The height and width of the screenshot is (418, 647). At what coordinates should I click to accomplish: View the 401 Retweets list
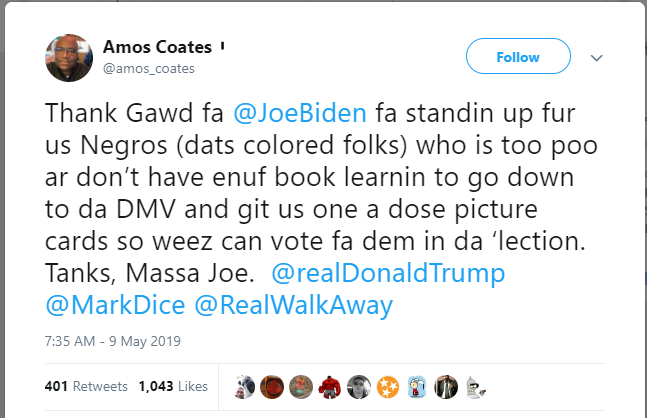pos(86,386)
